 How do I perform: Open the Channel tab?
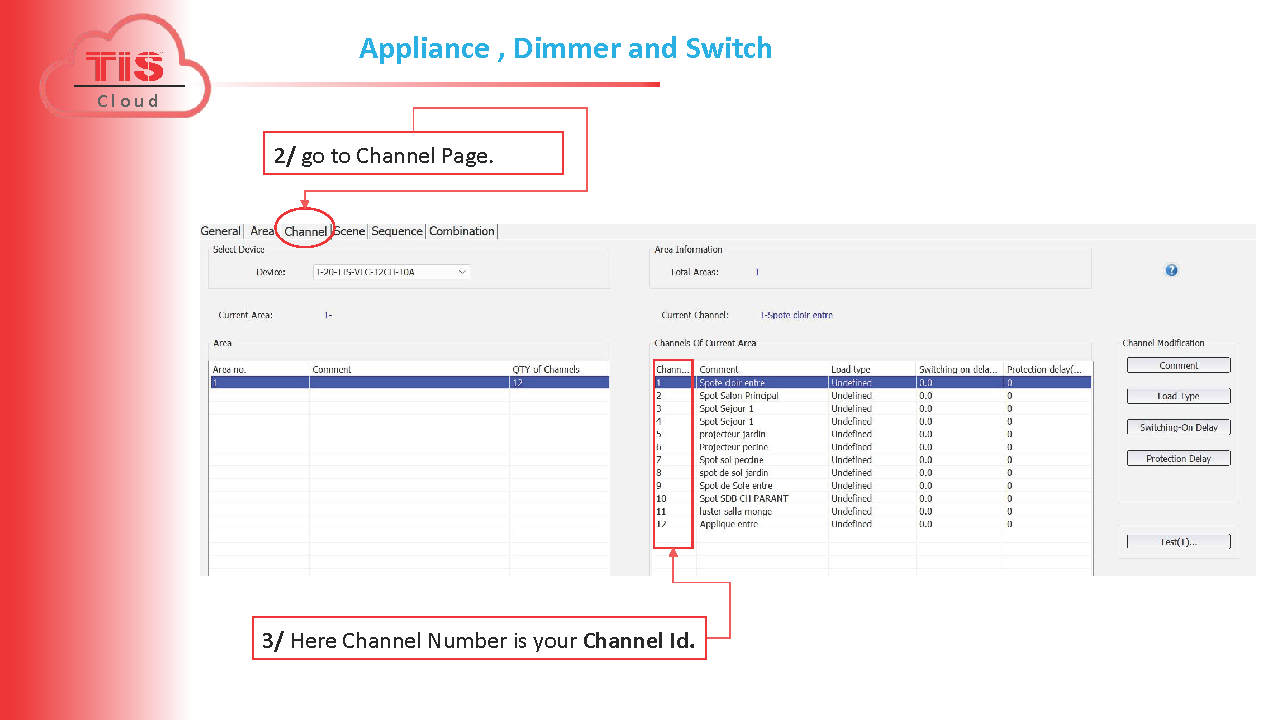click(x=305, y=231)
